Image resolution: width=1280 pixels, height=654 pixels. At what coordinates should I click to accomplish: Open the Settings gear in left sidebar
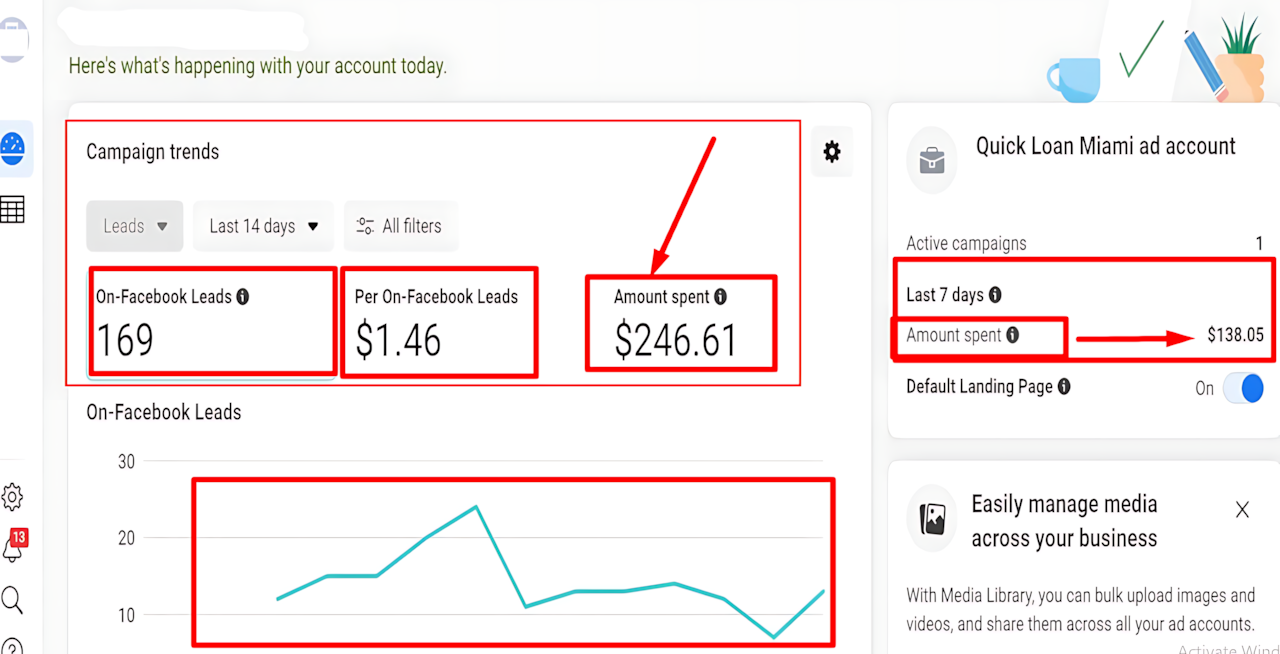click(x=12, y=496)
